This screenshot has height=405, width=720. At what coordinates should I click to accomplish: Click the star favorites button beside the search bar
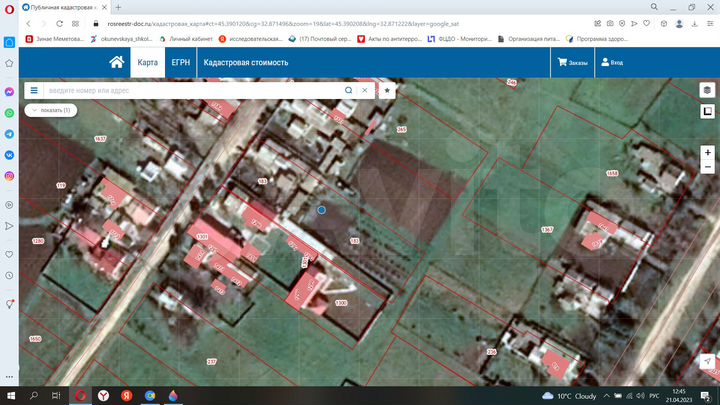[x=388, y=89]
